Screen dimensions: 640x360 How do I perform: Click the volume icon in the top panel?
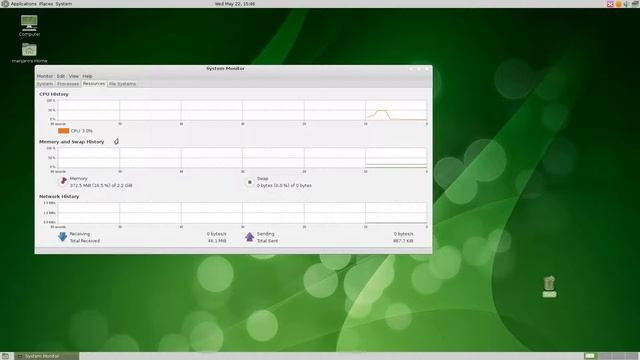tap(626, 4)
